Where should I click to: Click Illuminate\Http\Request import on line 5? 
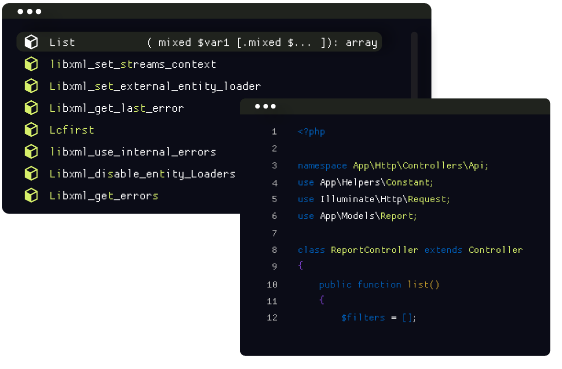pos(385,199)
